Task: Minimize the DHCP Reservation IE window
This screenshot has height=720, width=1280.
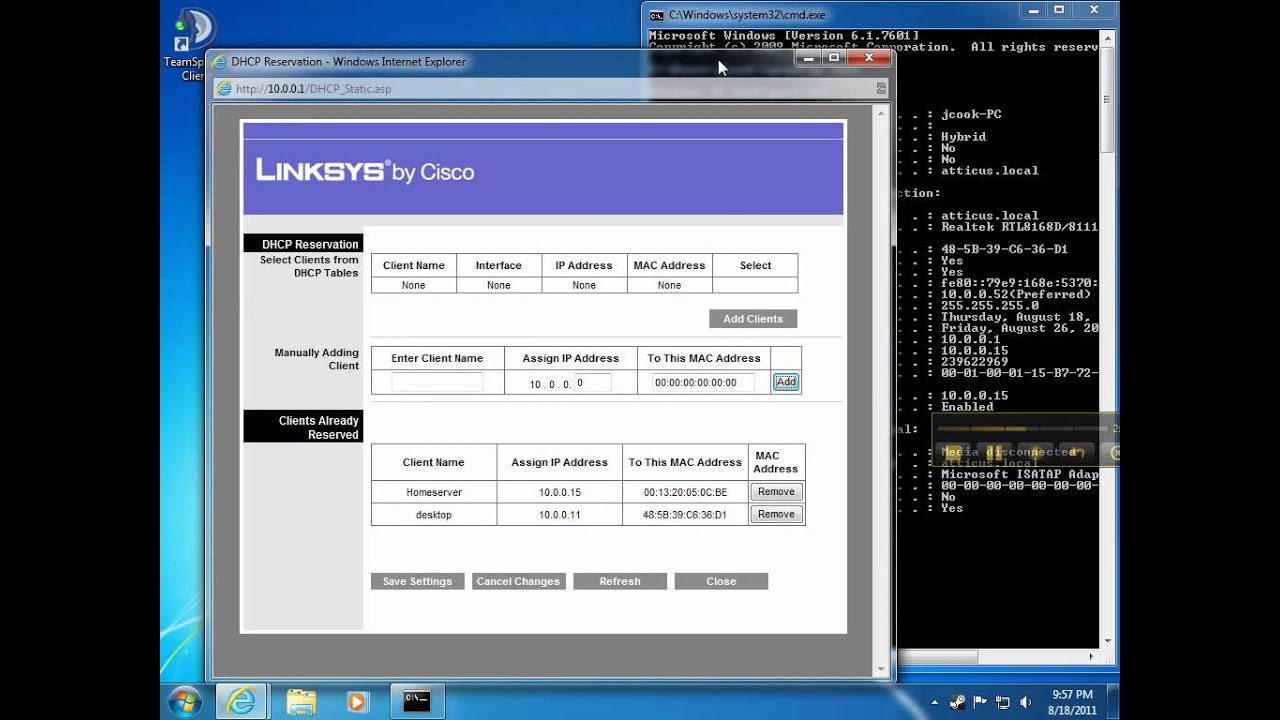Action: pyautogui.click(x=808, y=58)
